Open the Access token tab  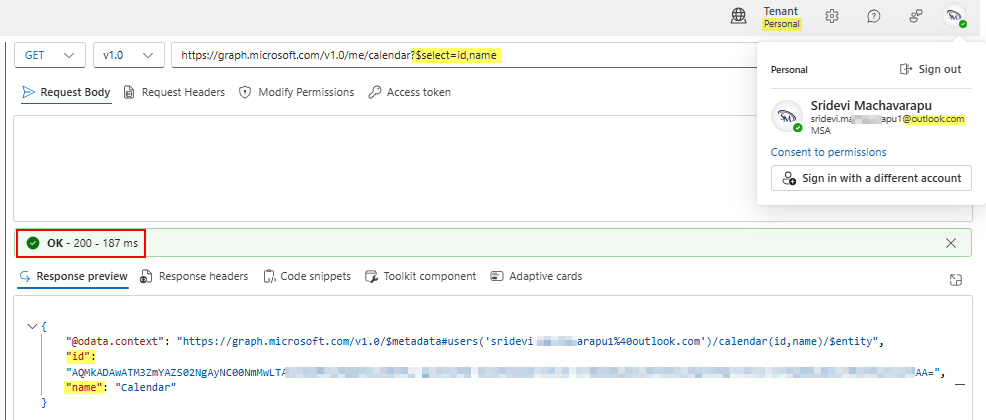(409, 92)
